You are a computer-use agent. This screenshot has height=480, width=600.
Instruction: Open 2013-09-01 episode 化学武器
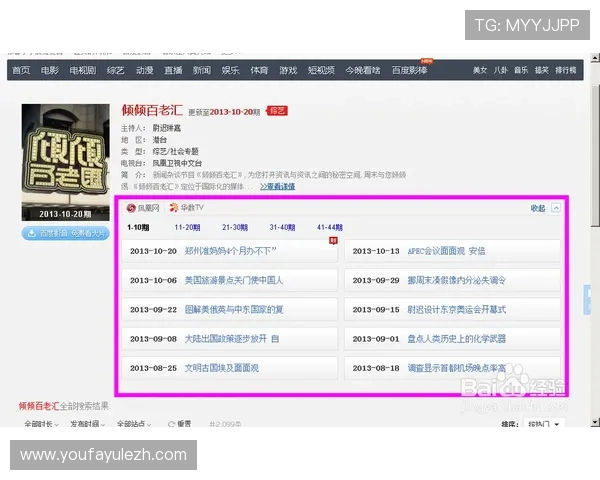(452, 339)
